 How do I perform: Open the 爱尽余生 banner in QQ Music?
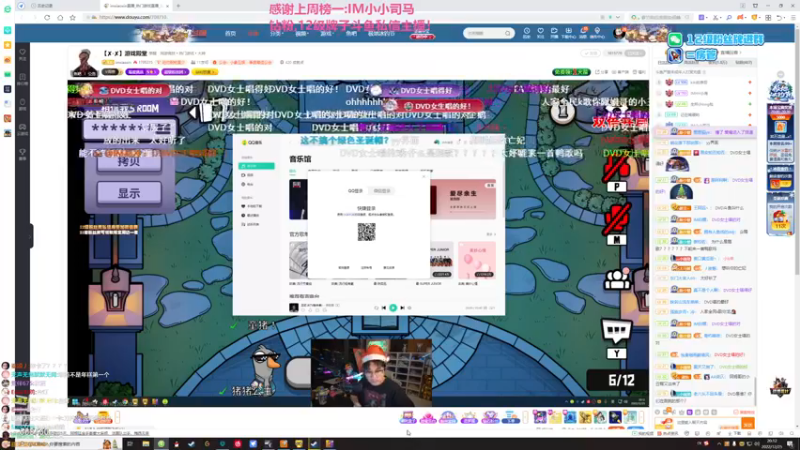click(x=463, y=199)
